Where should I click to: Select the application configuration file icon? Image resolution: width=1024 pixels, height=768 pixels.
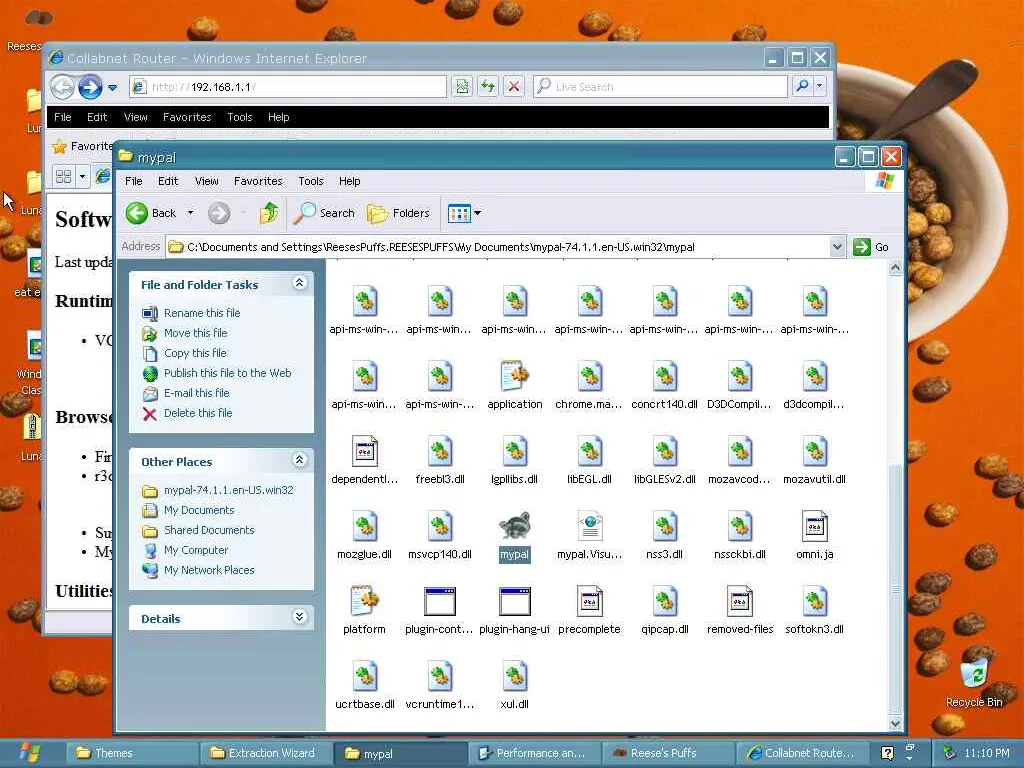coord(515,376)
